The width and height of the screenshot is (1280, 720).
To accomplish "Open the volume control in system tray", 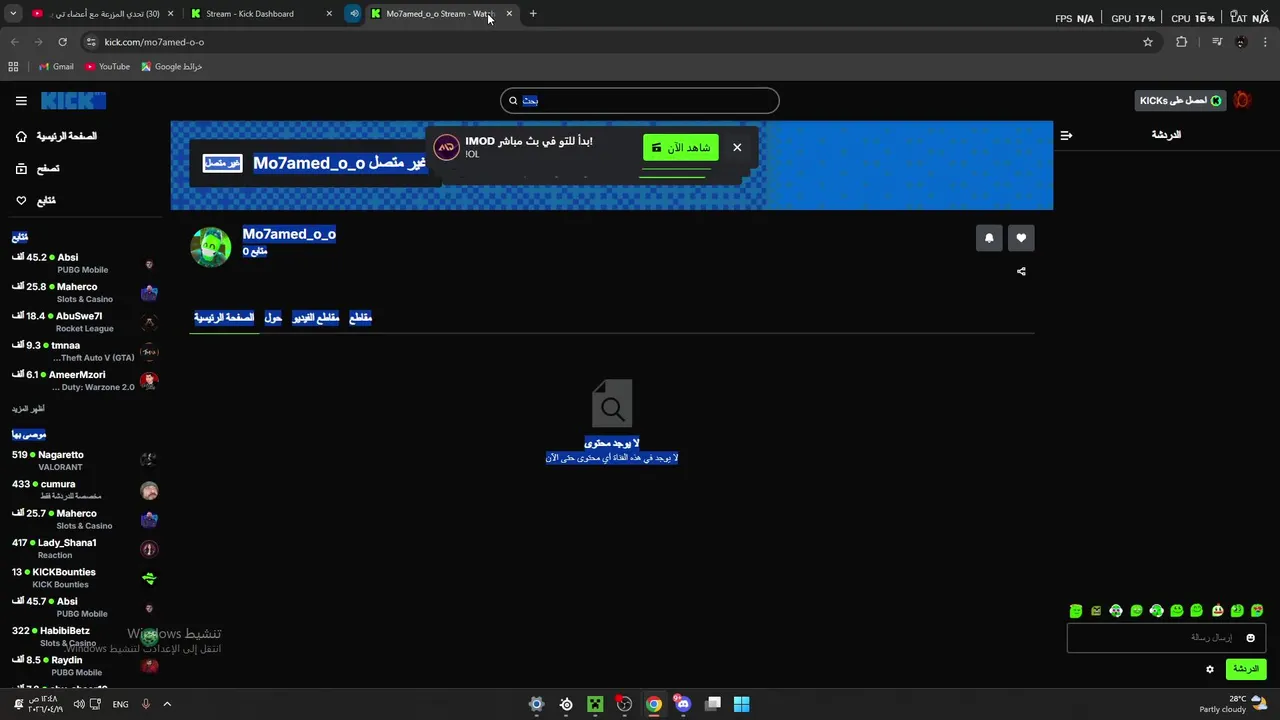I will click(x=78, y=704).
